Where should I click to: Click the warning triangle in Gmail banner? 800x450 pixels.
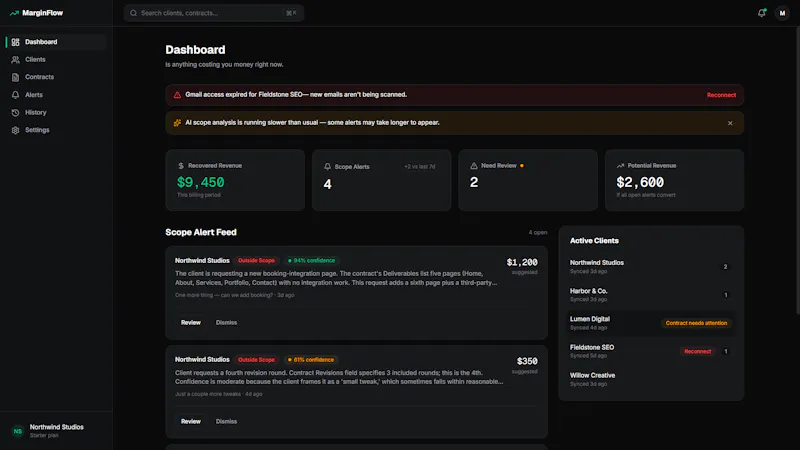click(177, 95)
